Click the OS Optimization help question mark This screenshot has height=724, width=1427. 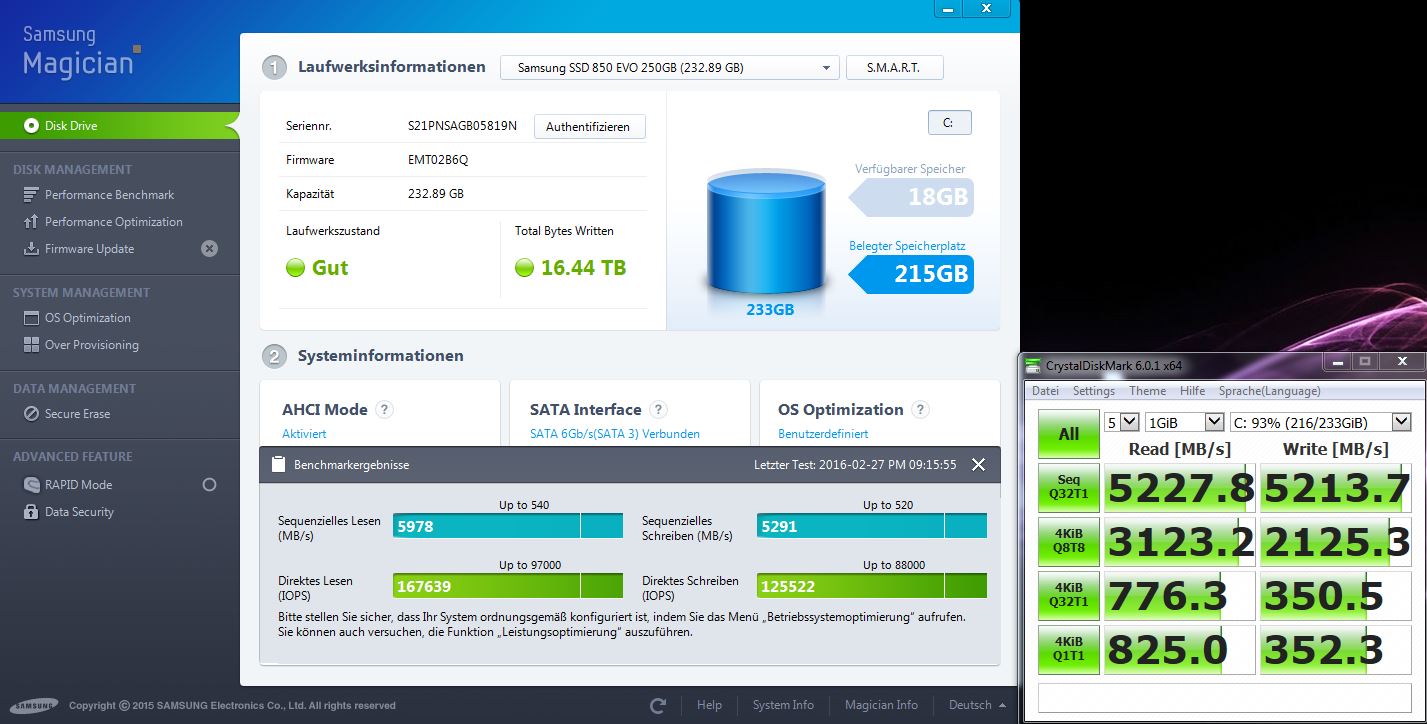pos(920,409)
